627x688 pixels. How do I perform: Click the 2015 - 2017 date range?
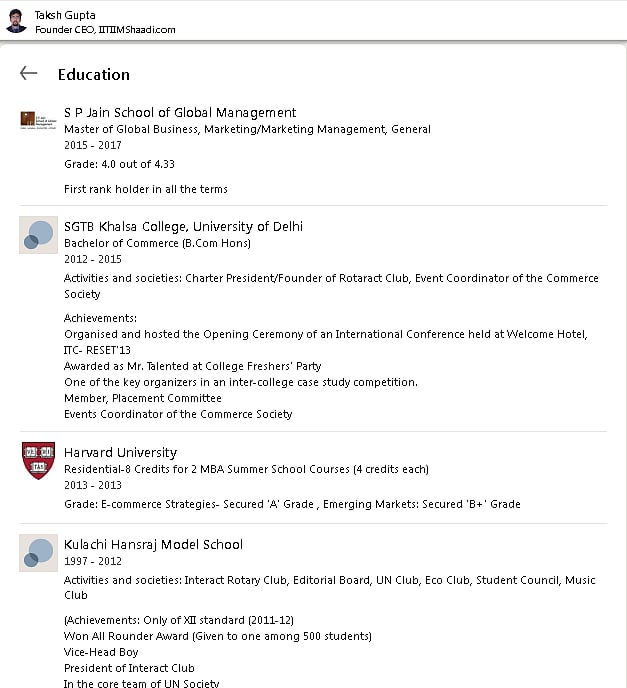click(93, 145)
